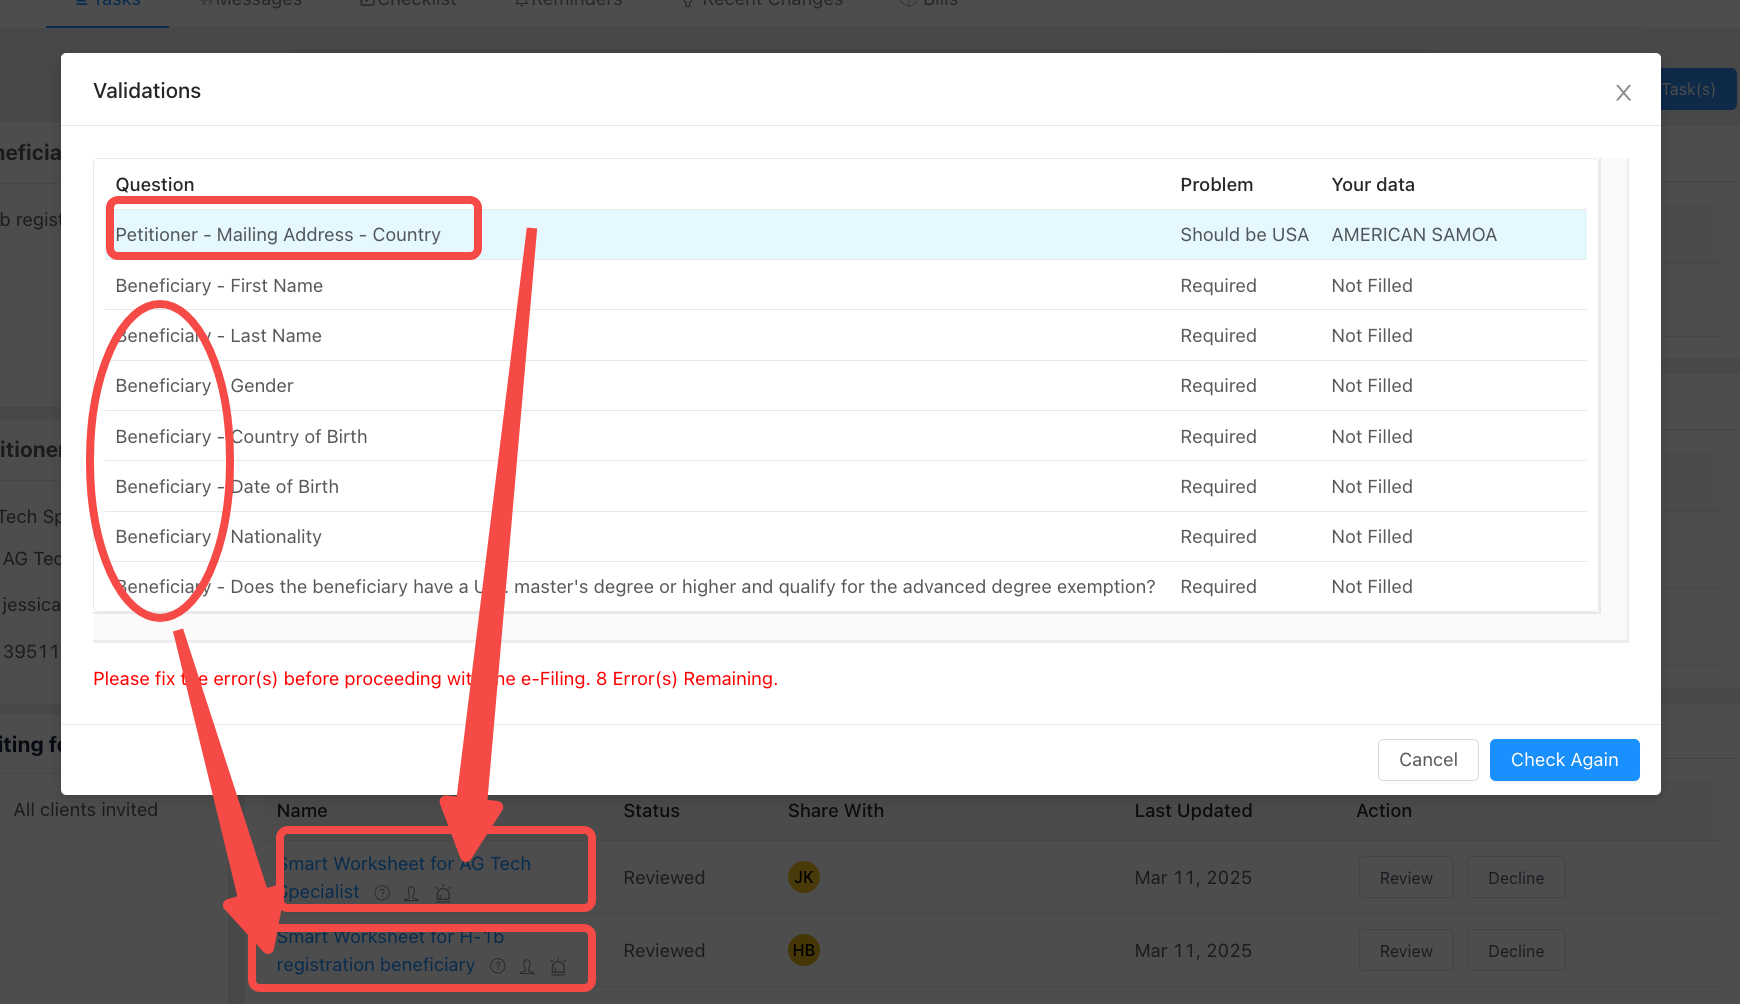Click Review for the JK shared worksheet
1740x1004 pixels.
point(1405,878)
